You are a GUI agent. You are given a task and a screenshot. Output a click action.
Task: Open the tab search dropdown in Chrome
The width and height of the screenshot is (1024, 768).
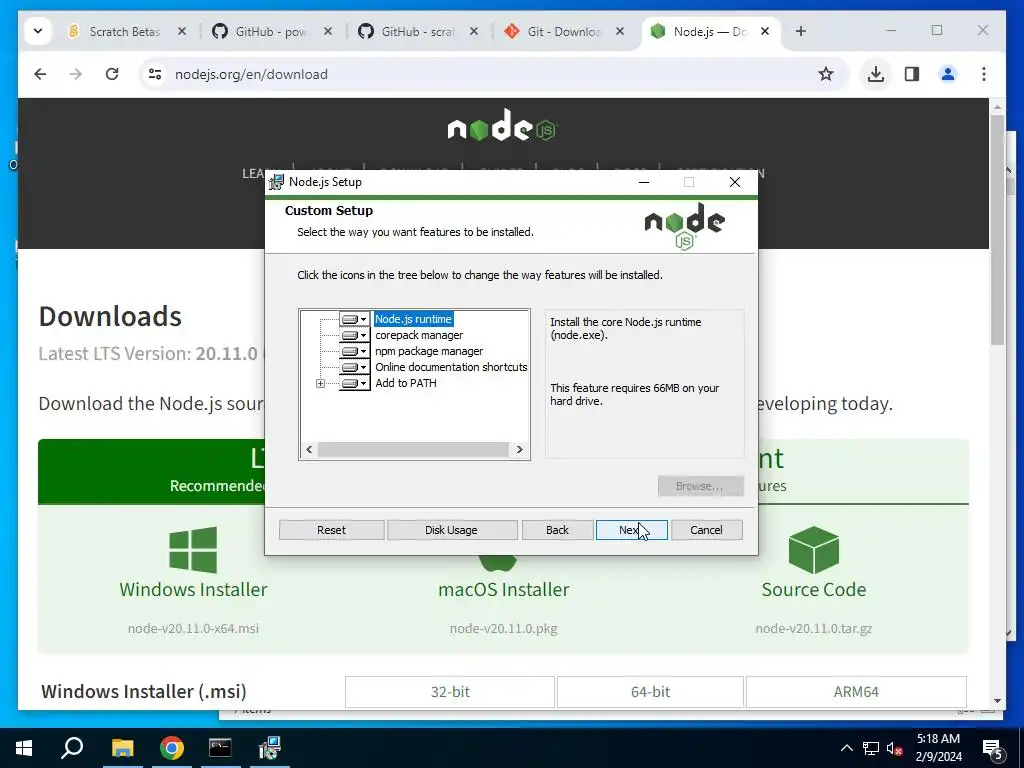tap(38, 31)
